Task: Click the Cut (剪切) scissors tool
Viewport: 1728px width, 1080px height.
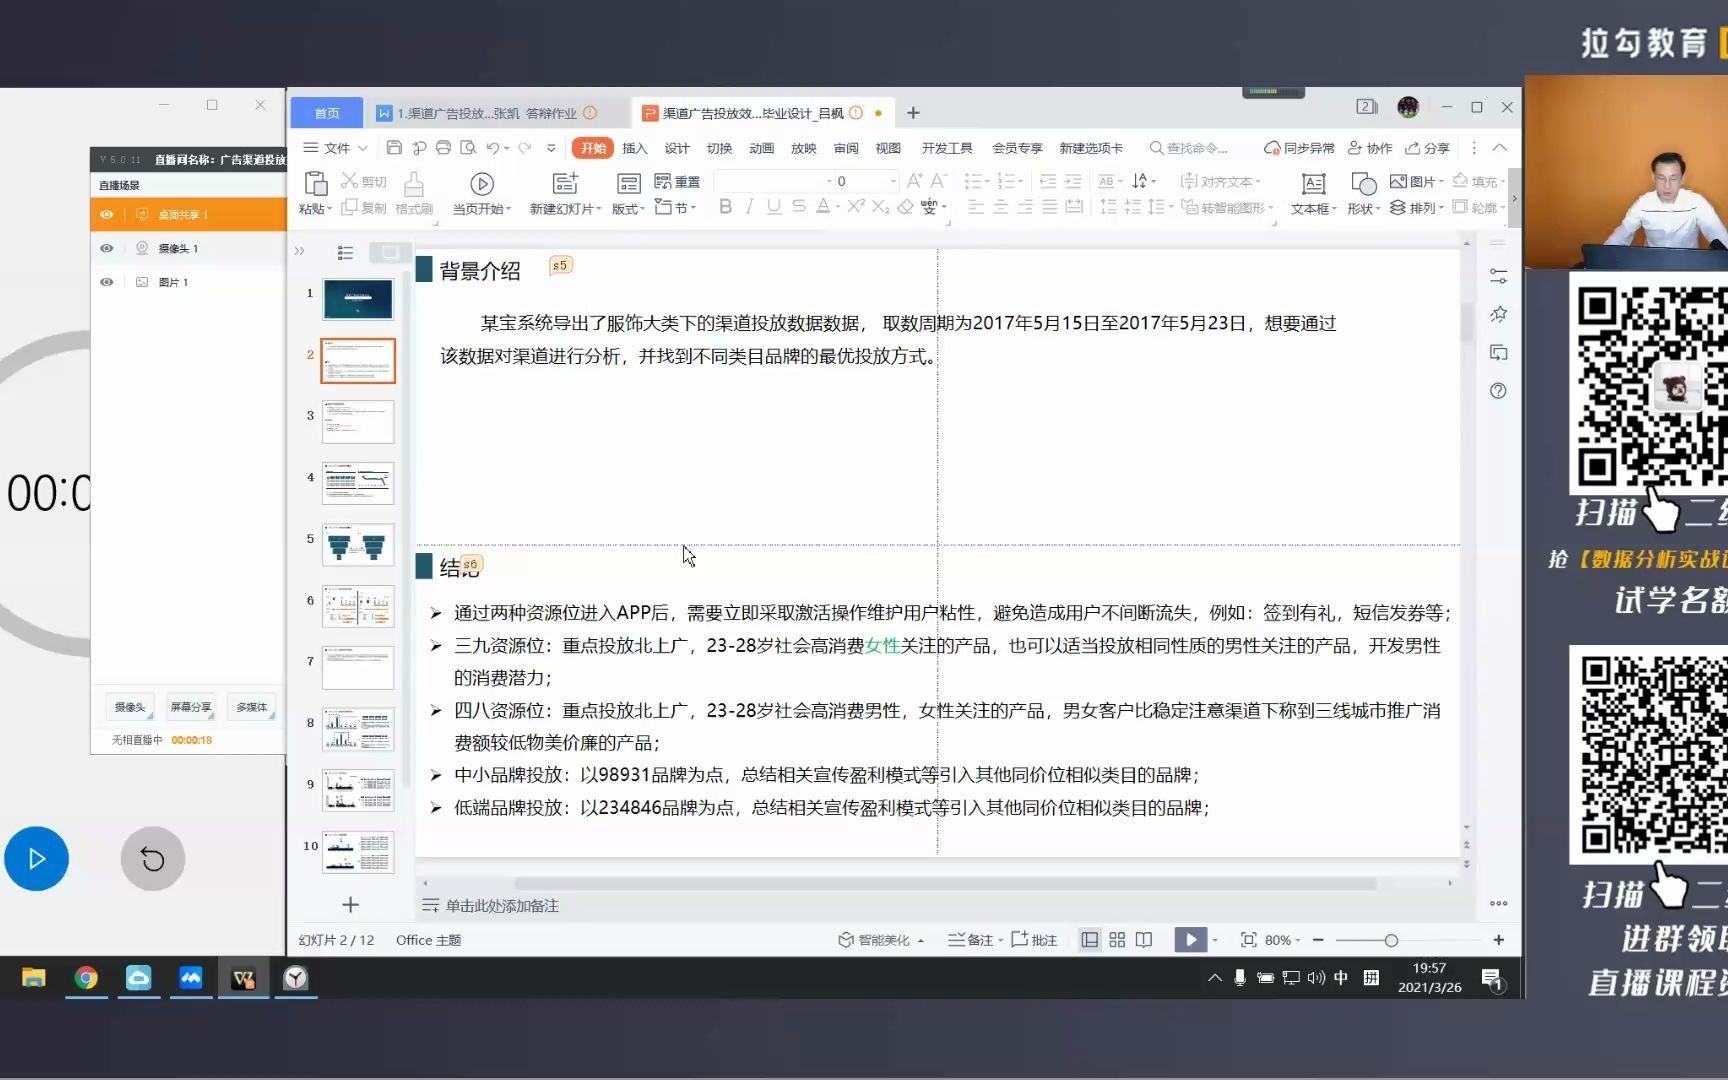Action: [x=364, y=181]
